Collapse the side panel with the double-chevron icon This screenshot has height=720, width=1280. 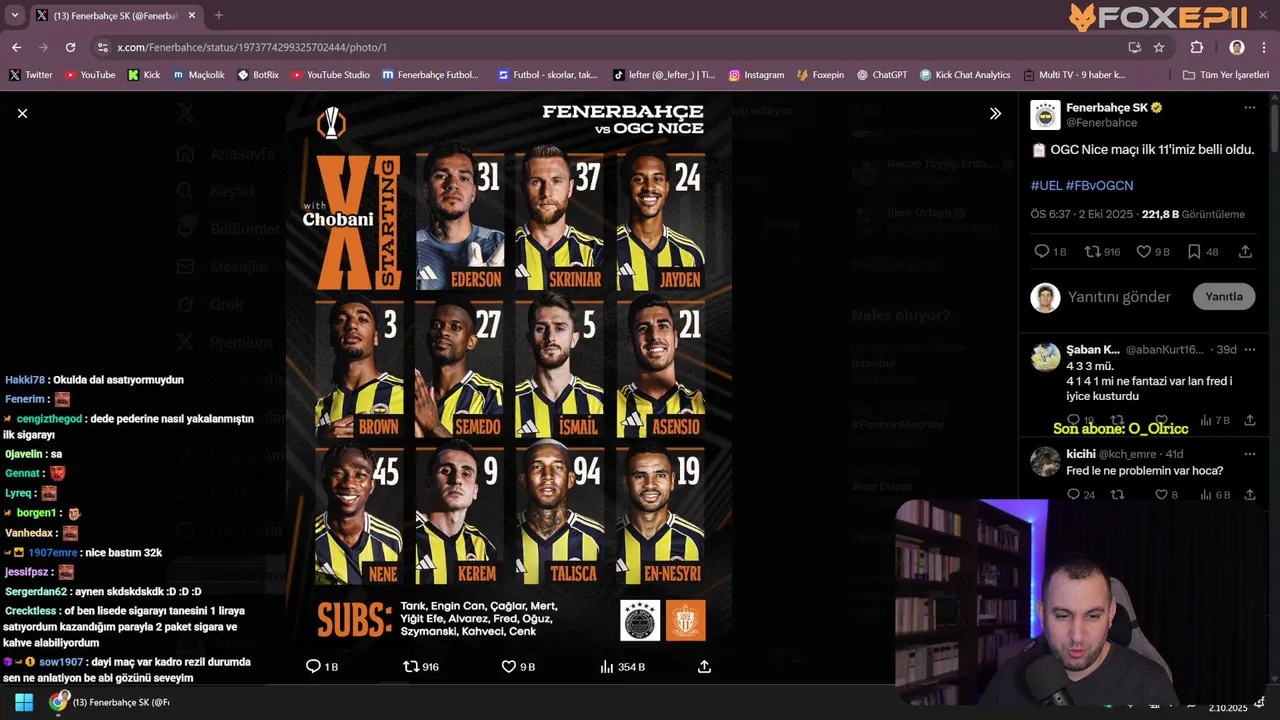995,114
